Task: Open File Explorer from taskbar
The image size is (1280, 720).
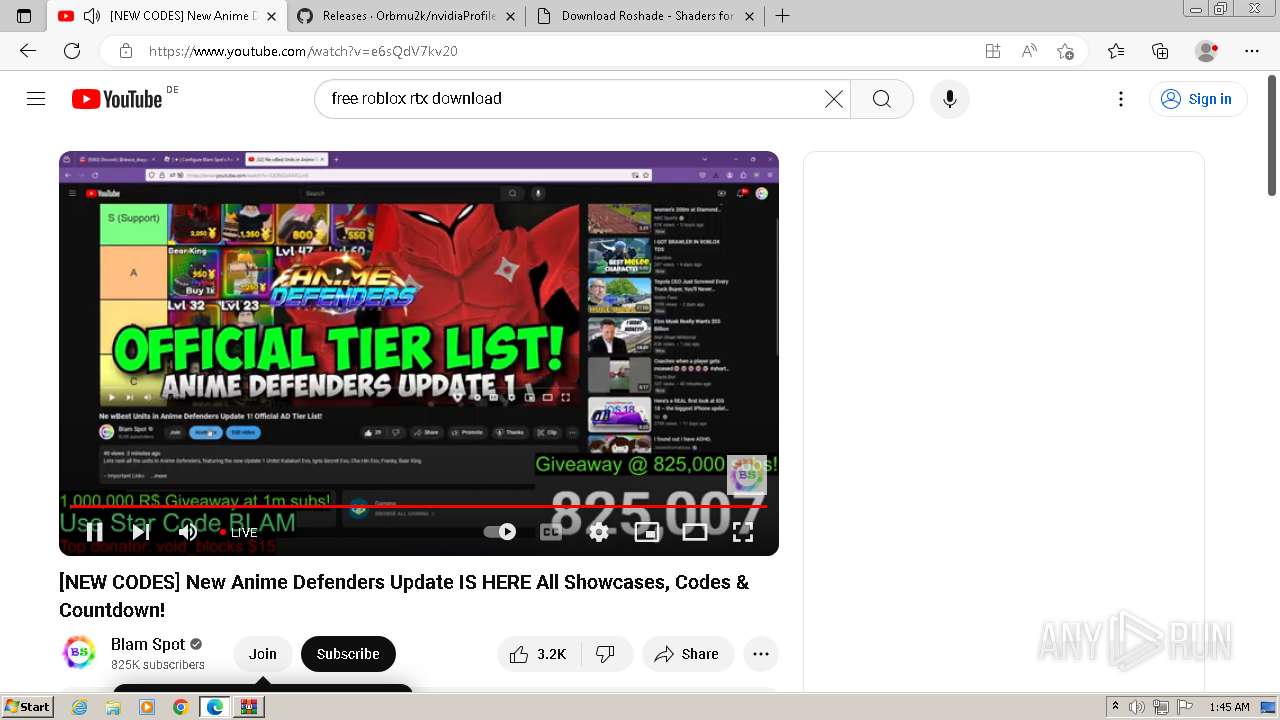Action: [113, 707]
